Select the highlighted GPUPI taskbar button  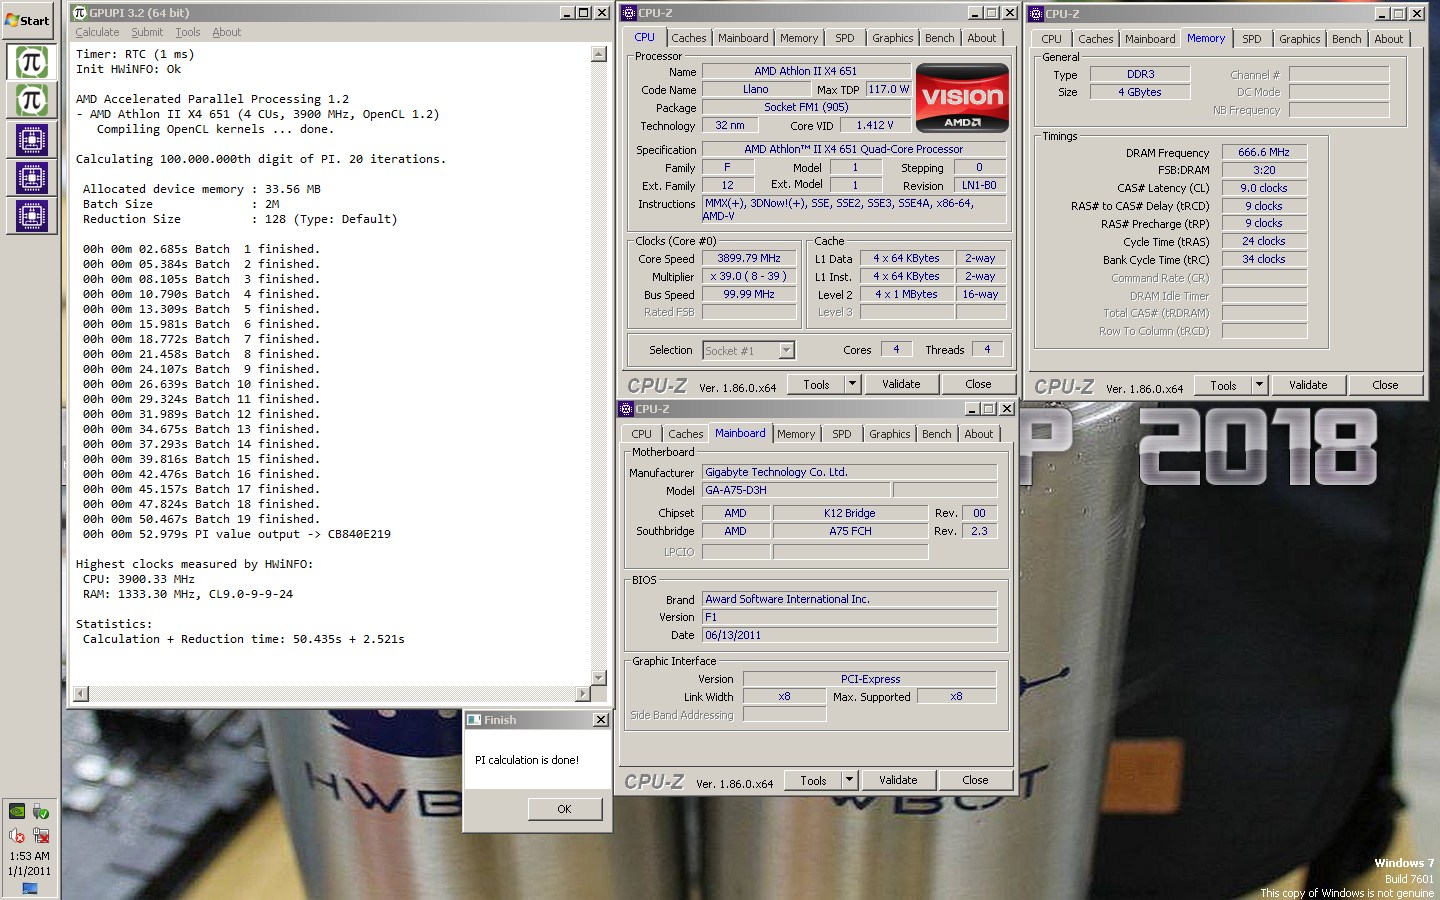point(31,62)
